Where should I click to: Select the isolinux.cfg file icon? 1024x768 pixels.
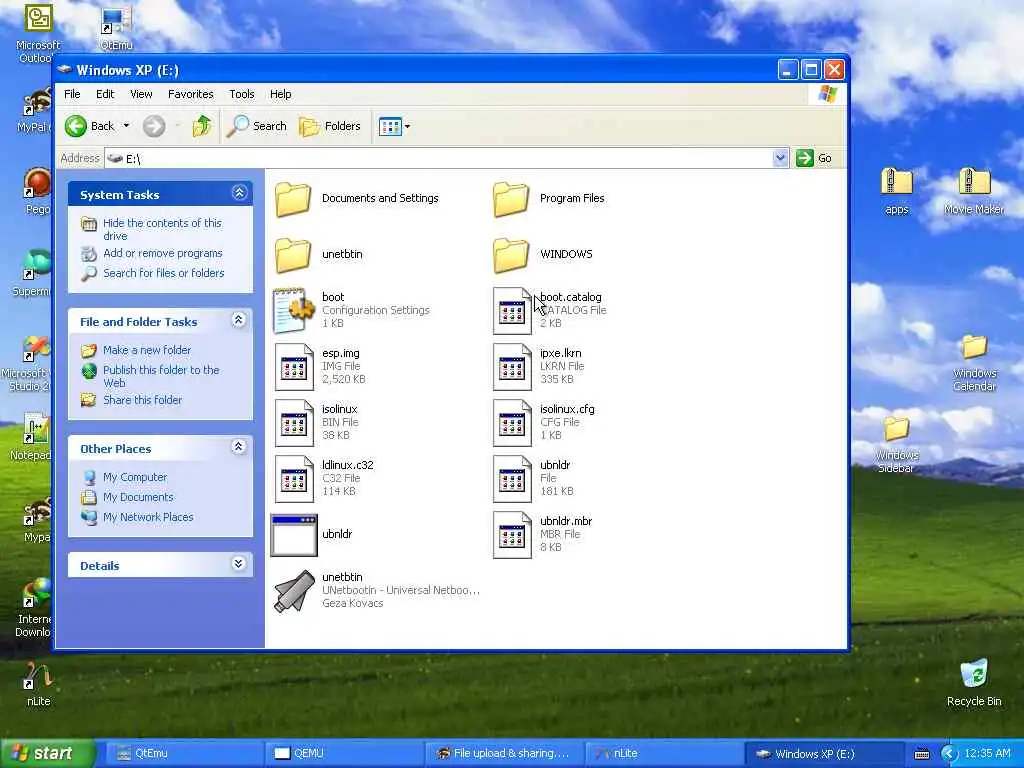coord(512,423)
